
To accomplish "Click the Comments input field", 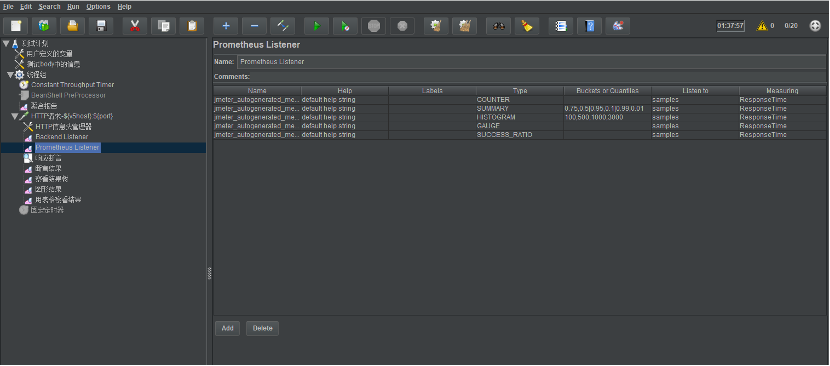I will tap(539, 77).
